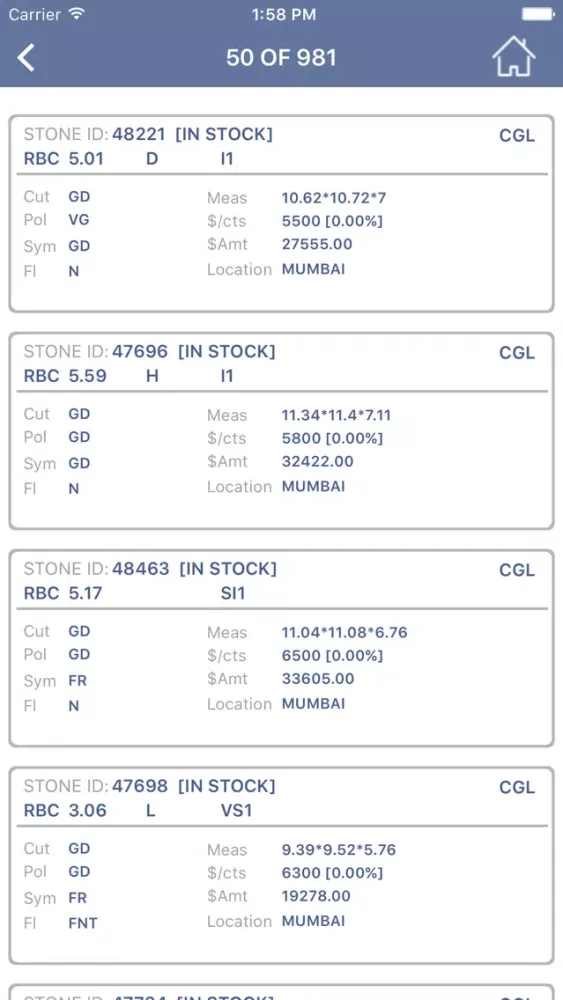
Task: Tap the battery indicator icon
Action: [538, 14]
